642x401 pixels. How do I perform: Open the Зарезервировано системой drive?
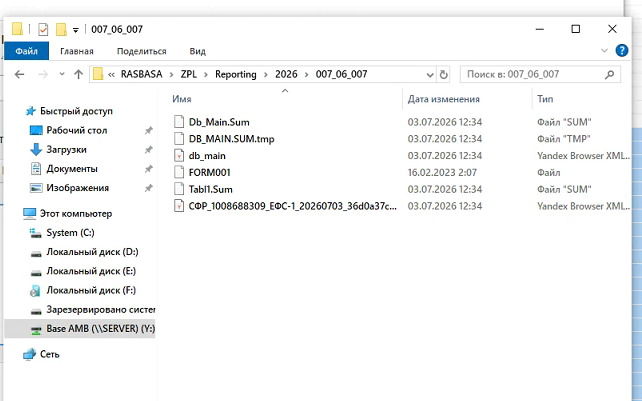(101, 310)
